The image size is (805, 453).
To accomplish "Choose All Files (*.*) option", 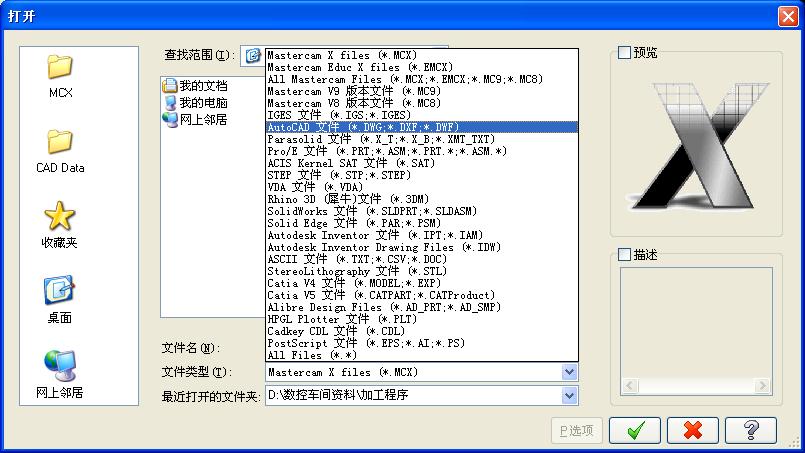I will 422,355.
